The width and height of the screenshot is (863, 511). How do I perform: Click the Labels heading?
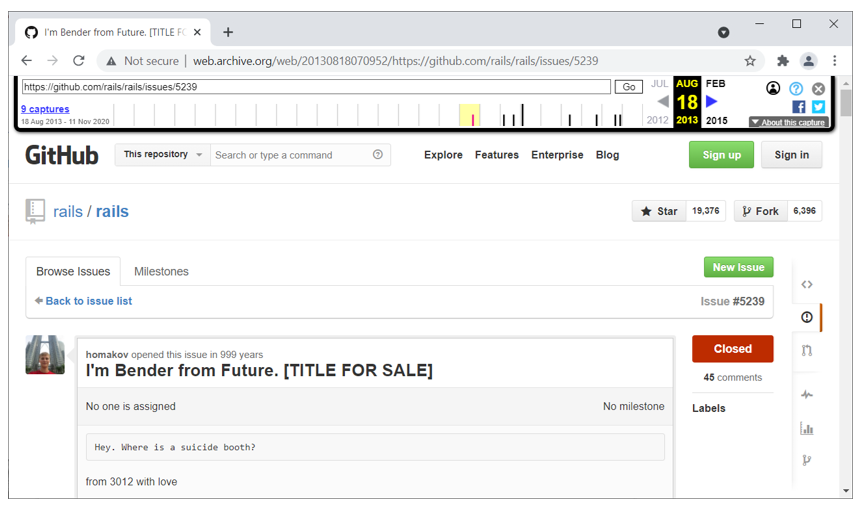coord(708,408)
